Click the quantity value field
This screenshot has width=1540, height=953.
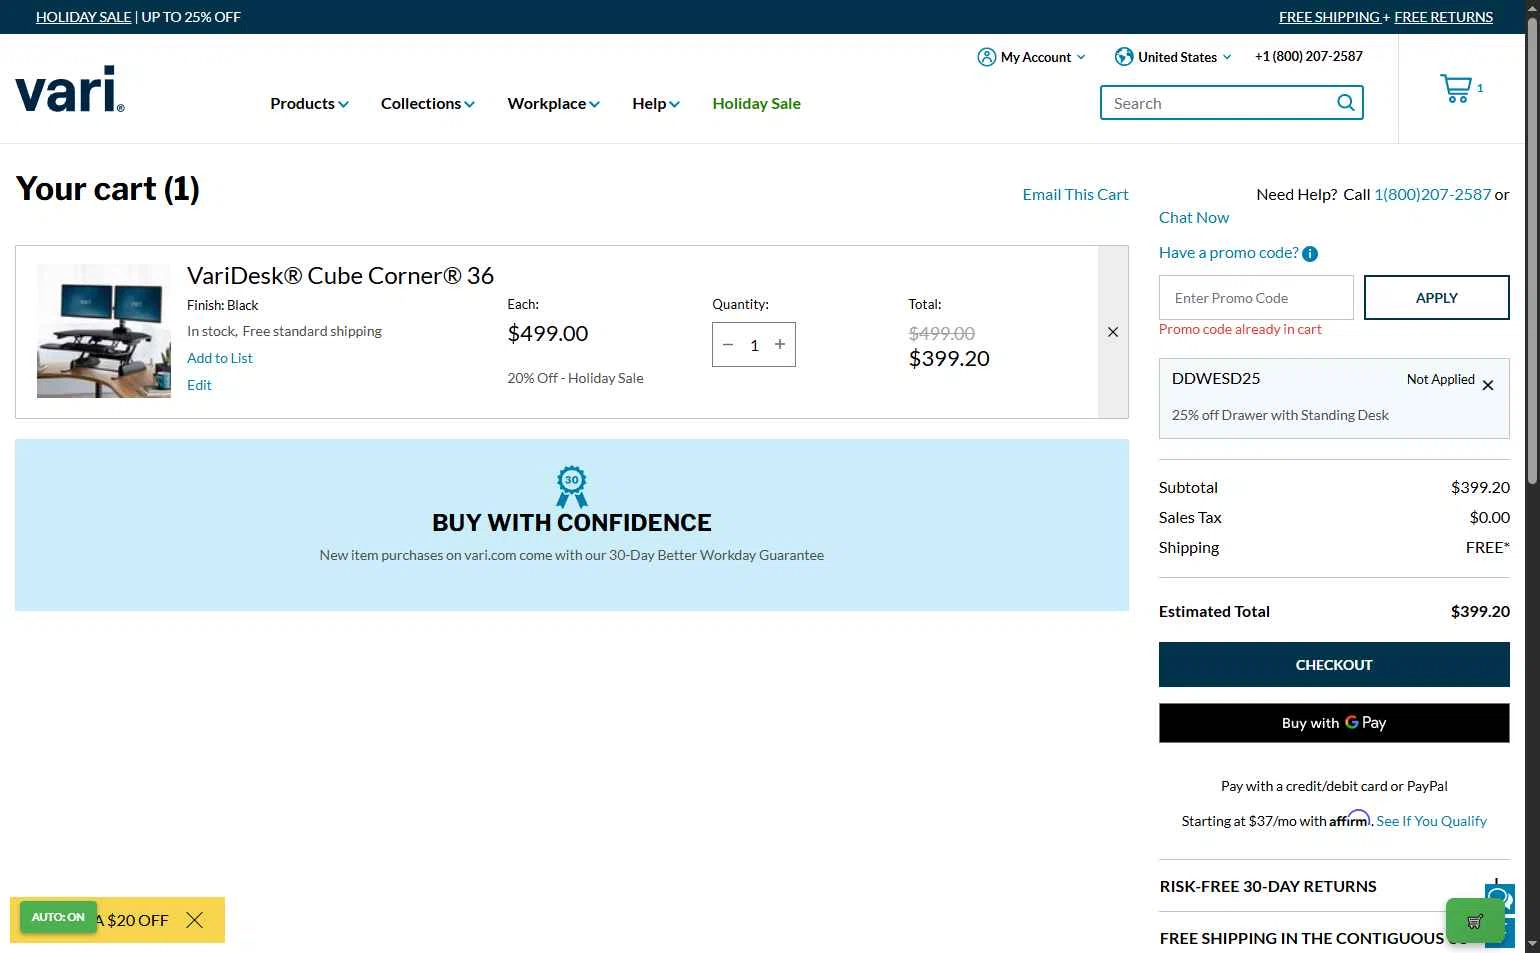pos(754,345)
